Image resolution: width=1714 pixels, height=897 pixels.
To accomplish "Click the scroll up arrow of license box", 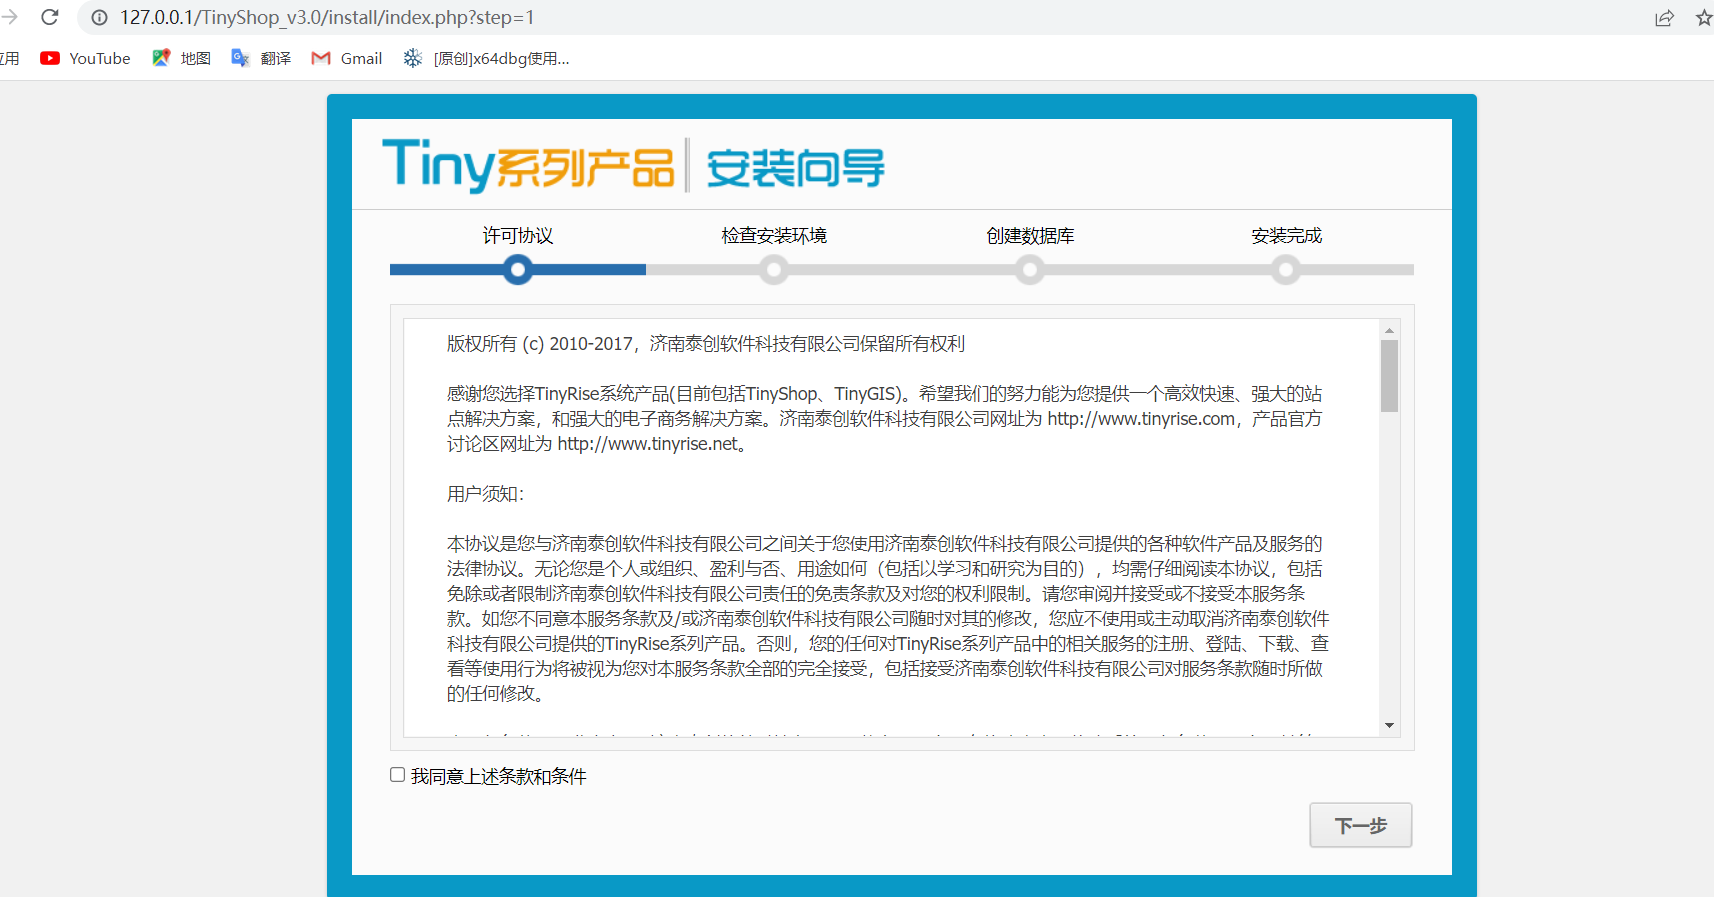I will [1389, 329].
